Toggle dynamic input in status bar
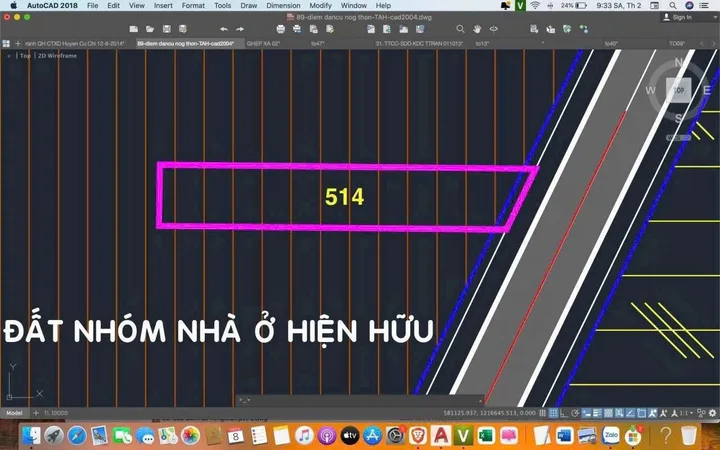This screenshot has height=450, width=720. [586, 413]
